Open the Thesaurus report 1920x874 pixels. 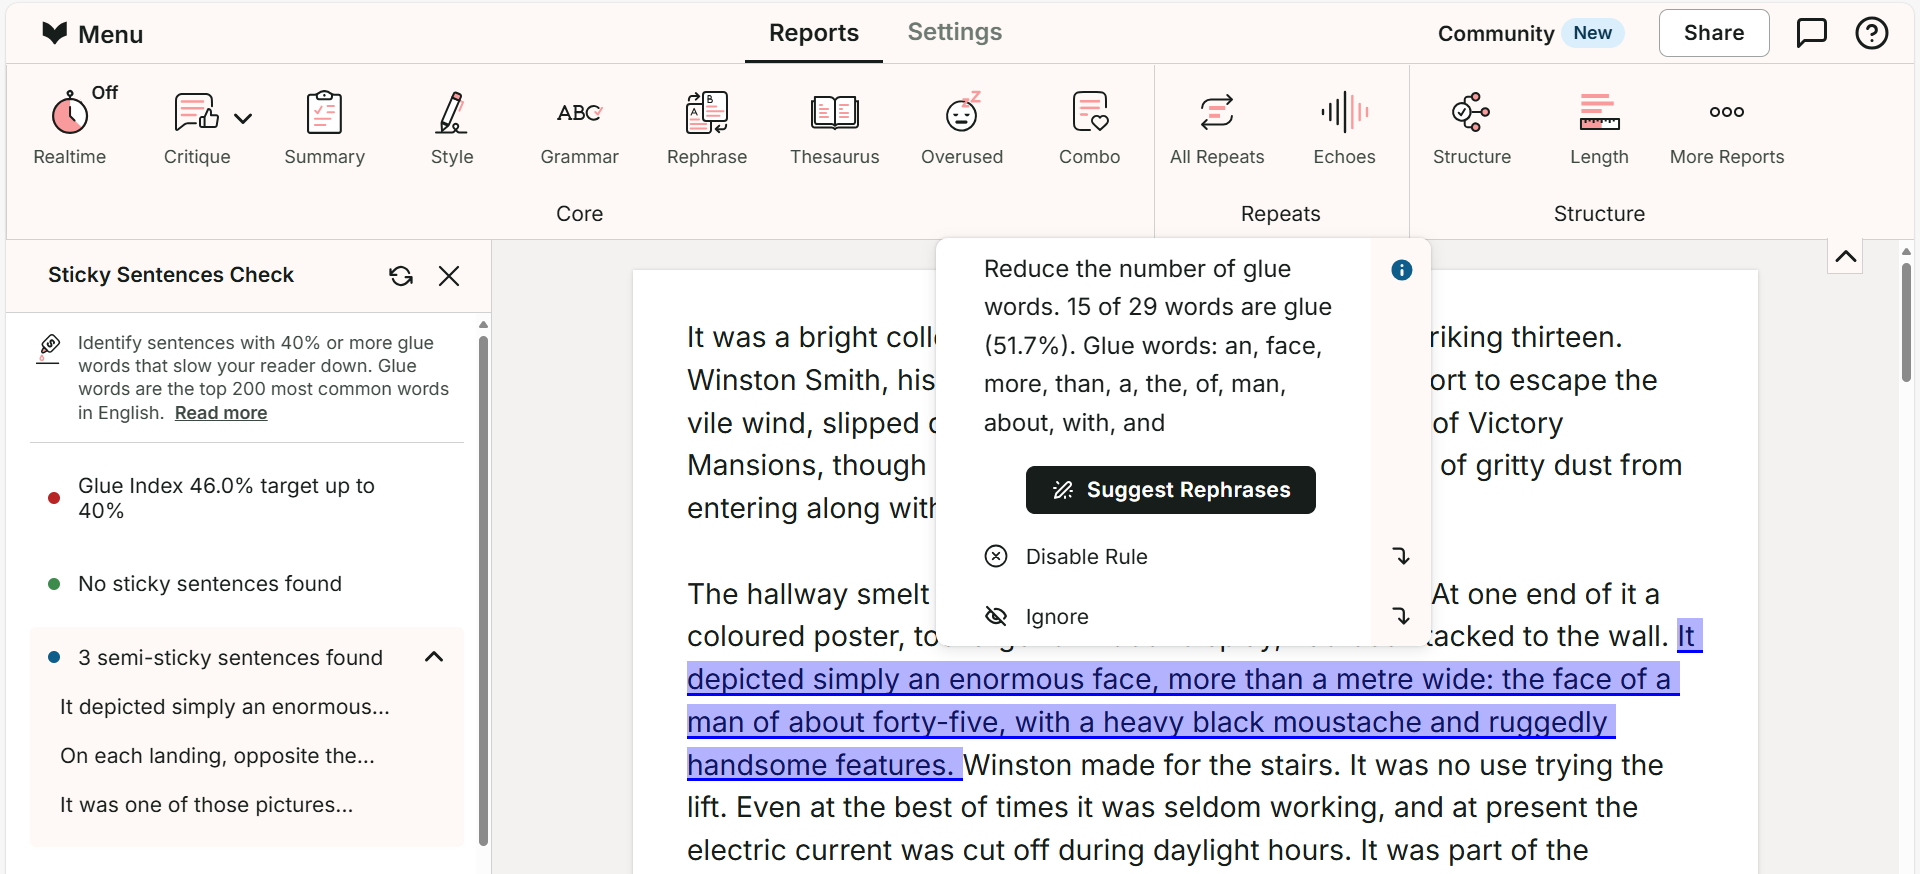coord(834,126)
